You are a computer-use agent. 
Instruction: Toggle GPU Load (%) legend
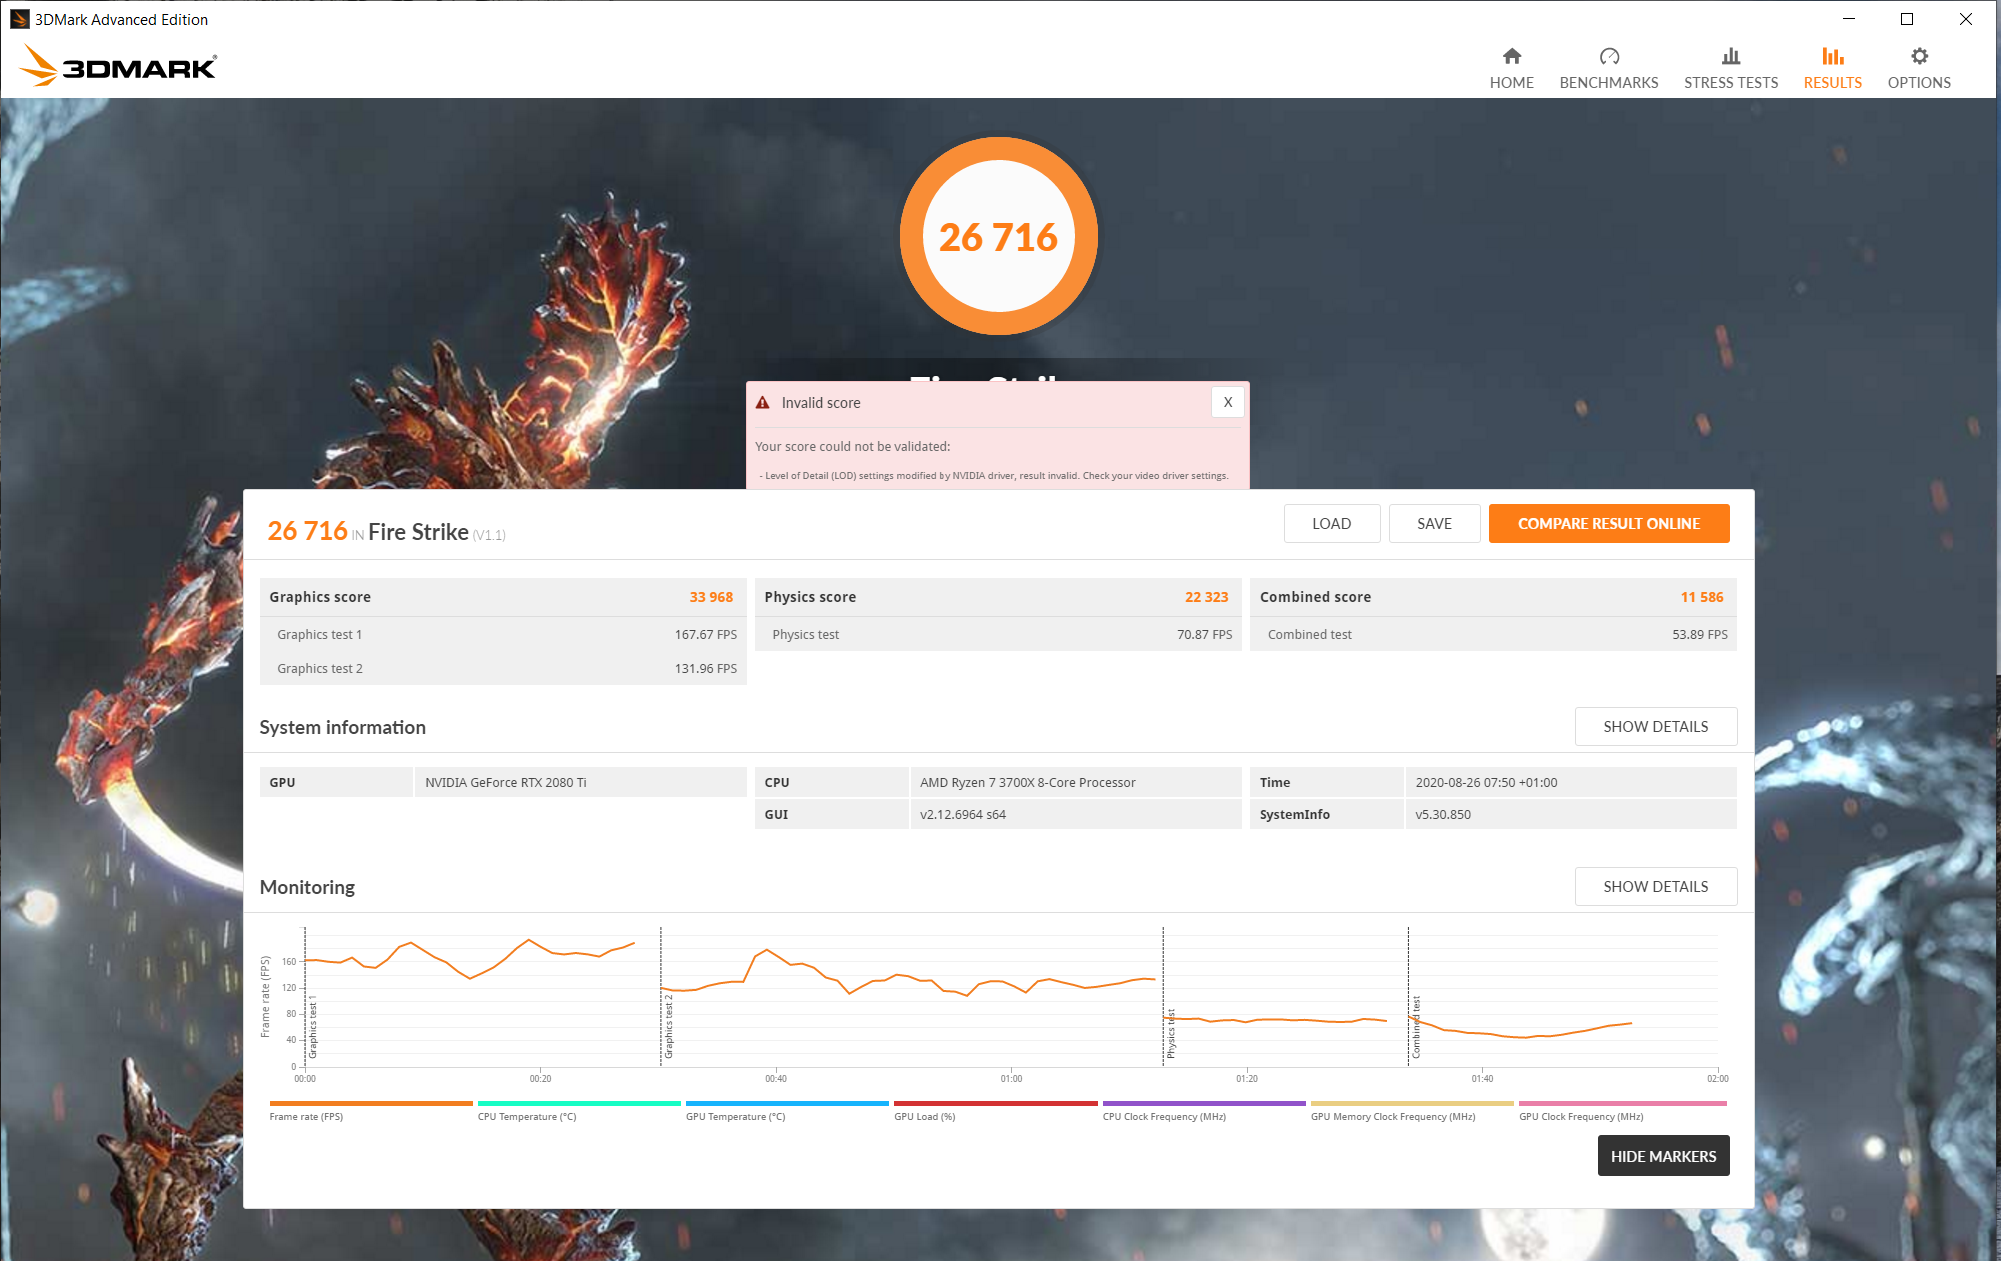(995, 1110)
